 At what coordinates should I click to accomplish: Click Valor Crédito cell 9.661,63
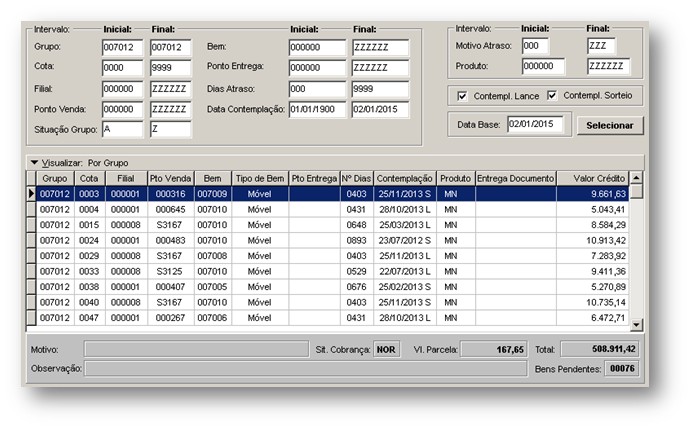pyautogui.click(x=593, y=194)
